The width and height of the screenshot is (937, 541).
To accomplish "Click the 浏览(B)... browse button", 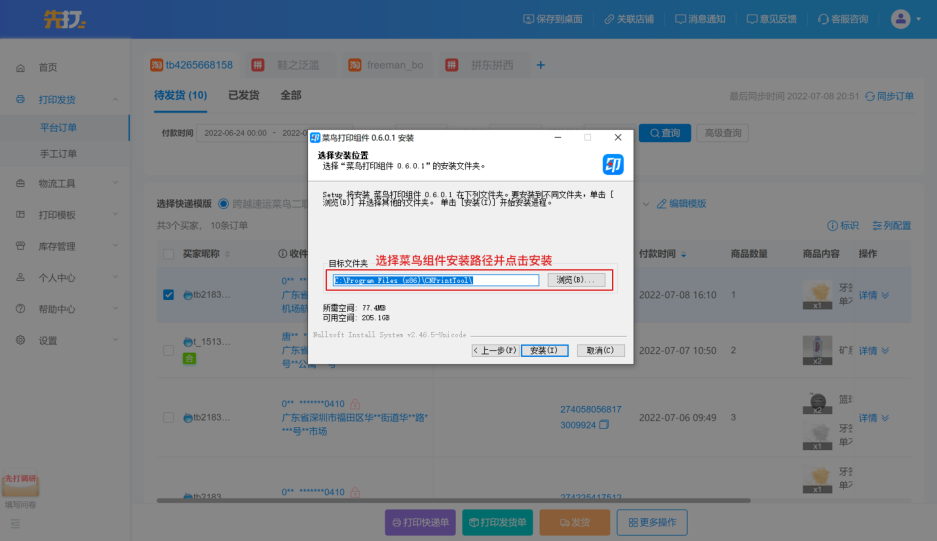I will coord(576,280).
